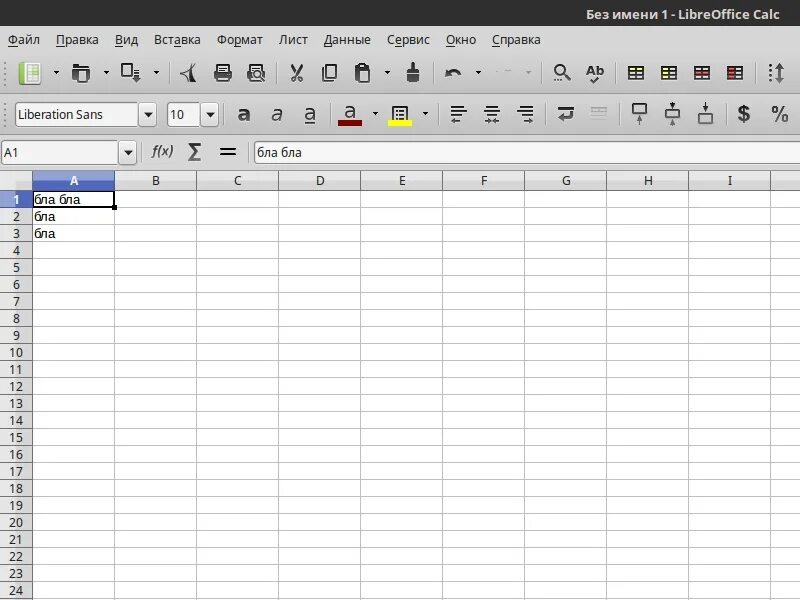
Task: Click the Open file icon
Action: click(x=81, y=73)
